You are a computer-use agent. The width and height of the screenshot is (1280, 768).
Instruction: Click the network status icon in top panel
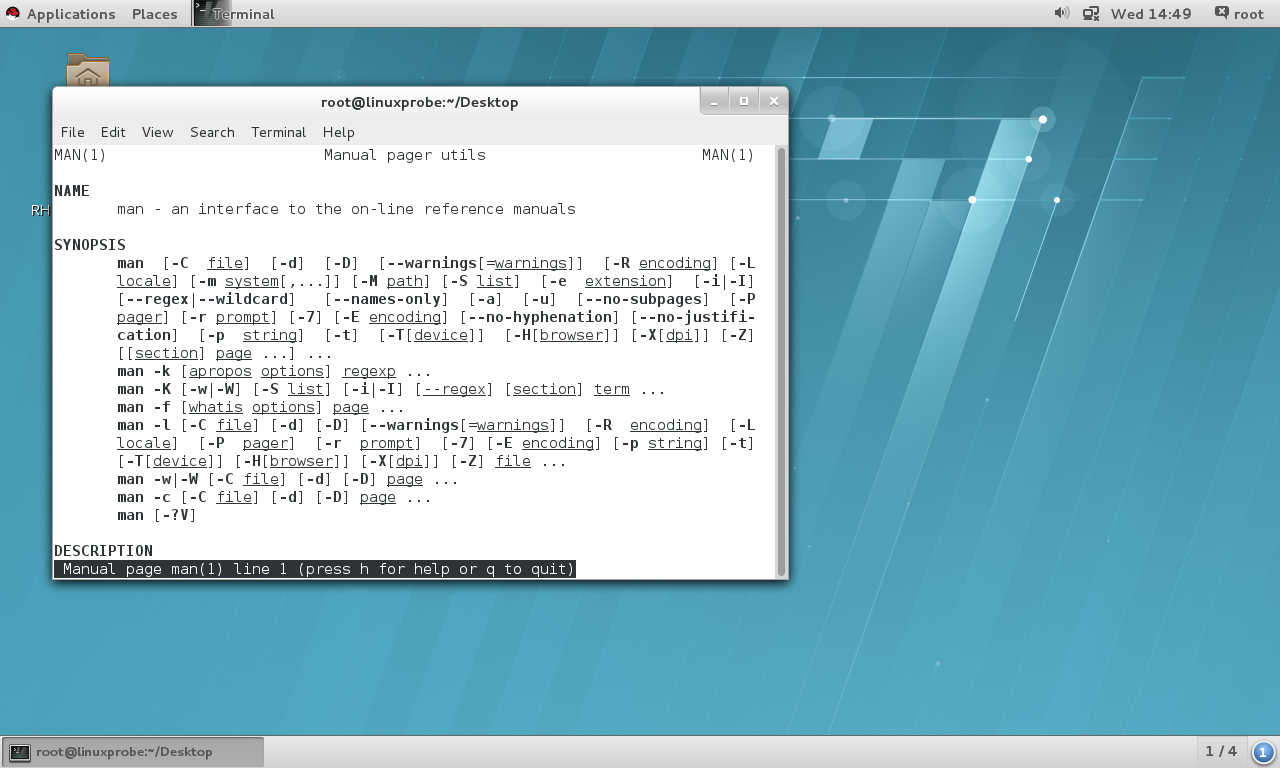click(1089, 14)
